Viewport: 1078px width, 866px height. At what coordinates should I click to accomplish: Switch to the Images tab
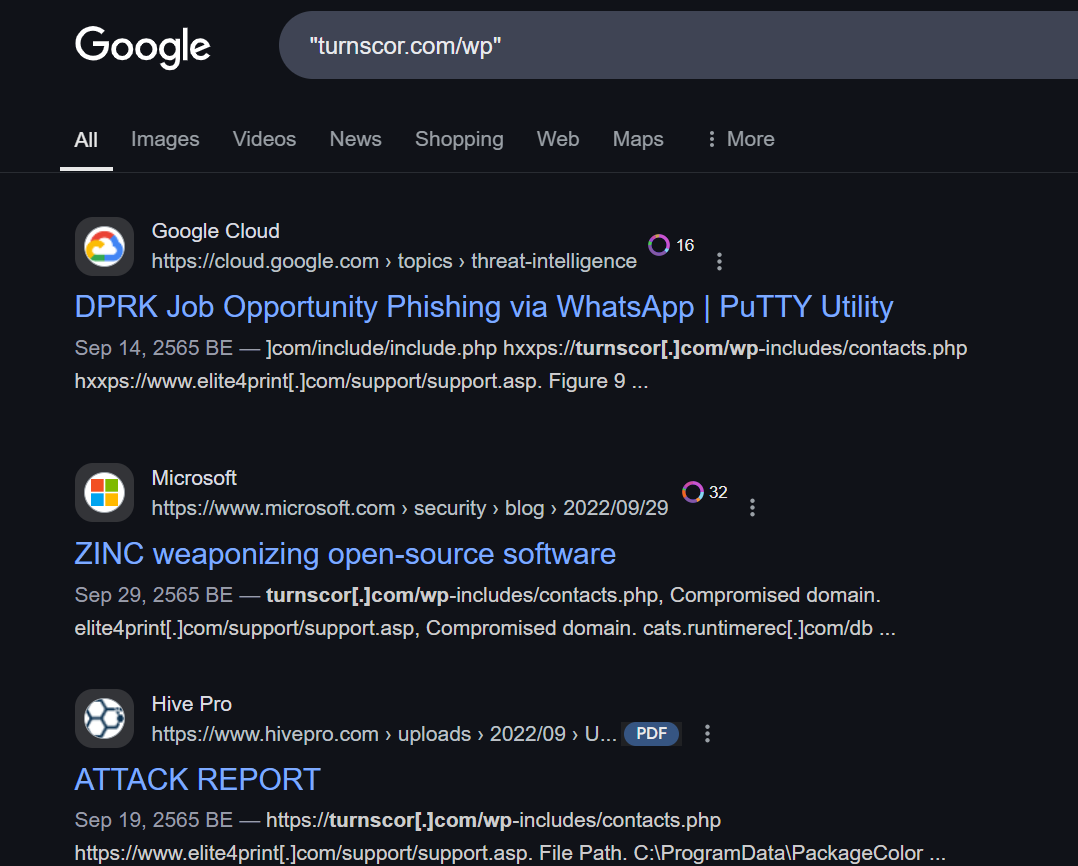point(165,140)
